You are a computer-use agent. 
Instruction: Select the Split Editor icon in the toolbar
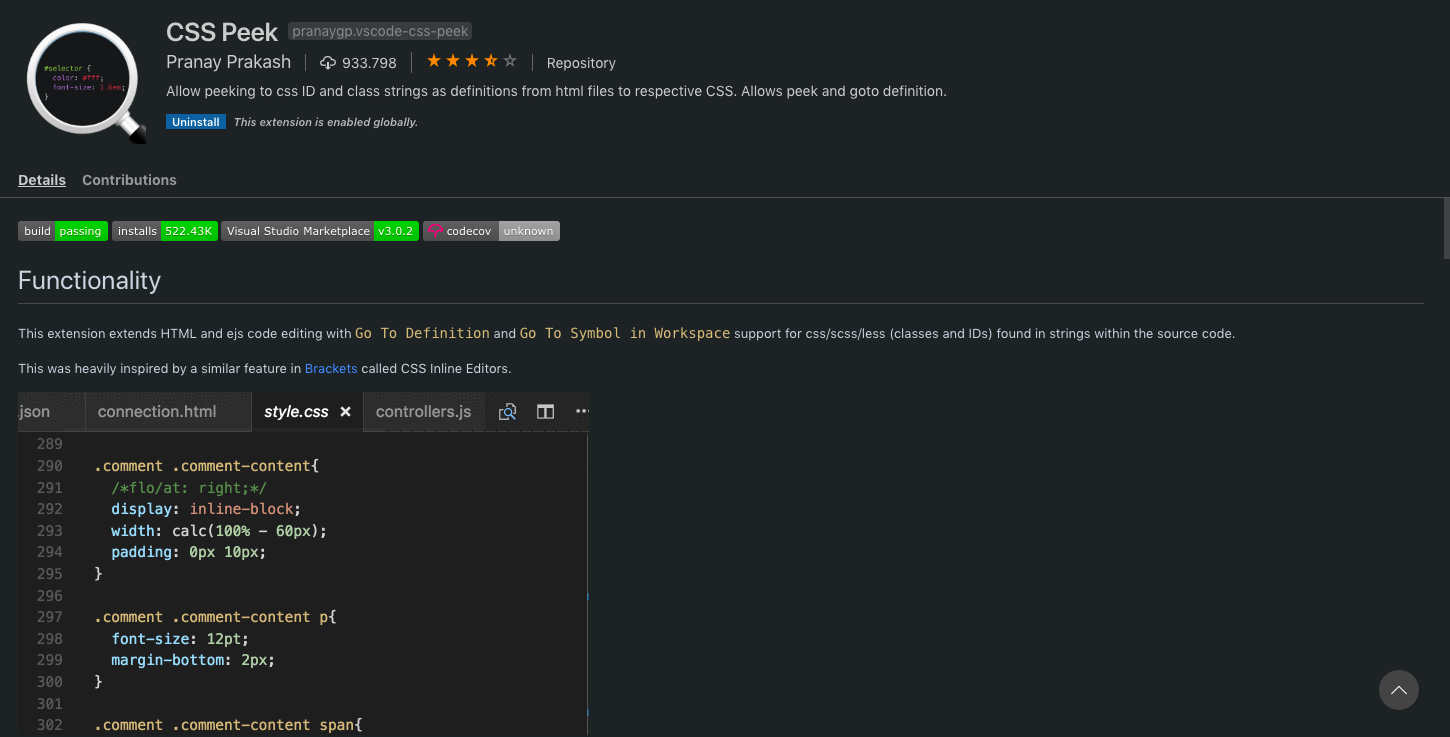pyautogui.click(x=545, y=411)
